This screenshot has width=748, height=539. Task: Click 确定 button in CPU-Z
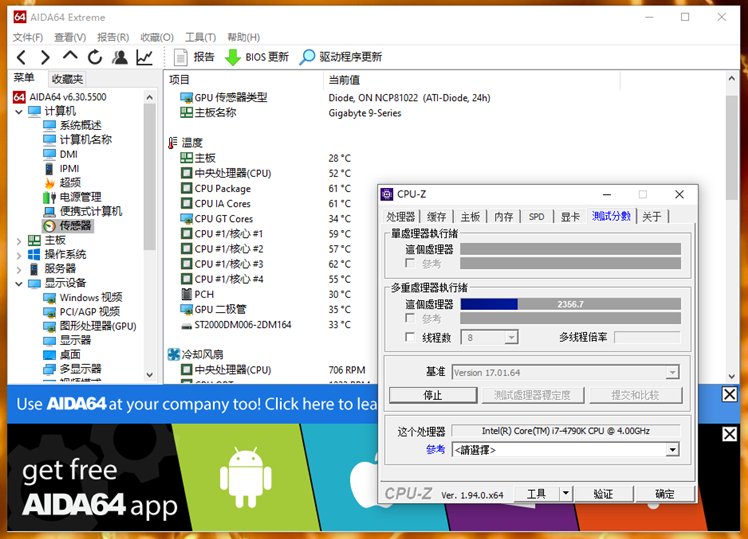click(x=665, y=494)
